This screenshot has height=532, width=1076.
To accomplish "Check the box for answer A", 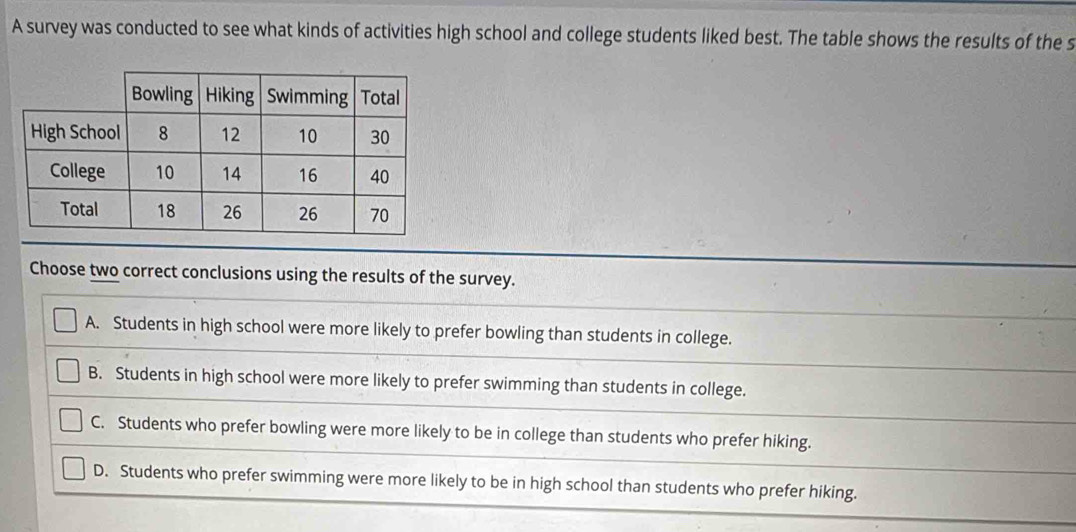I will point(65,323).
